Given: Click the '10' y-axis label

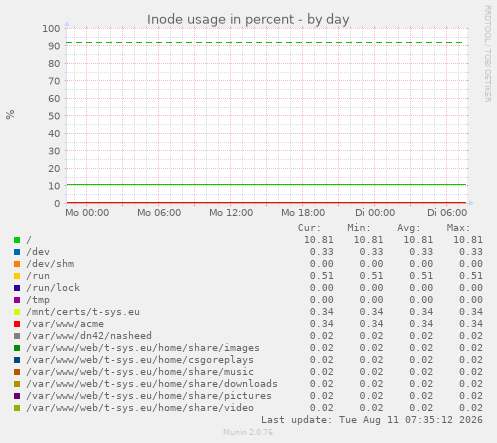Looking at the screenshot, I should pos(54,186).
